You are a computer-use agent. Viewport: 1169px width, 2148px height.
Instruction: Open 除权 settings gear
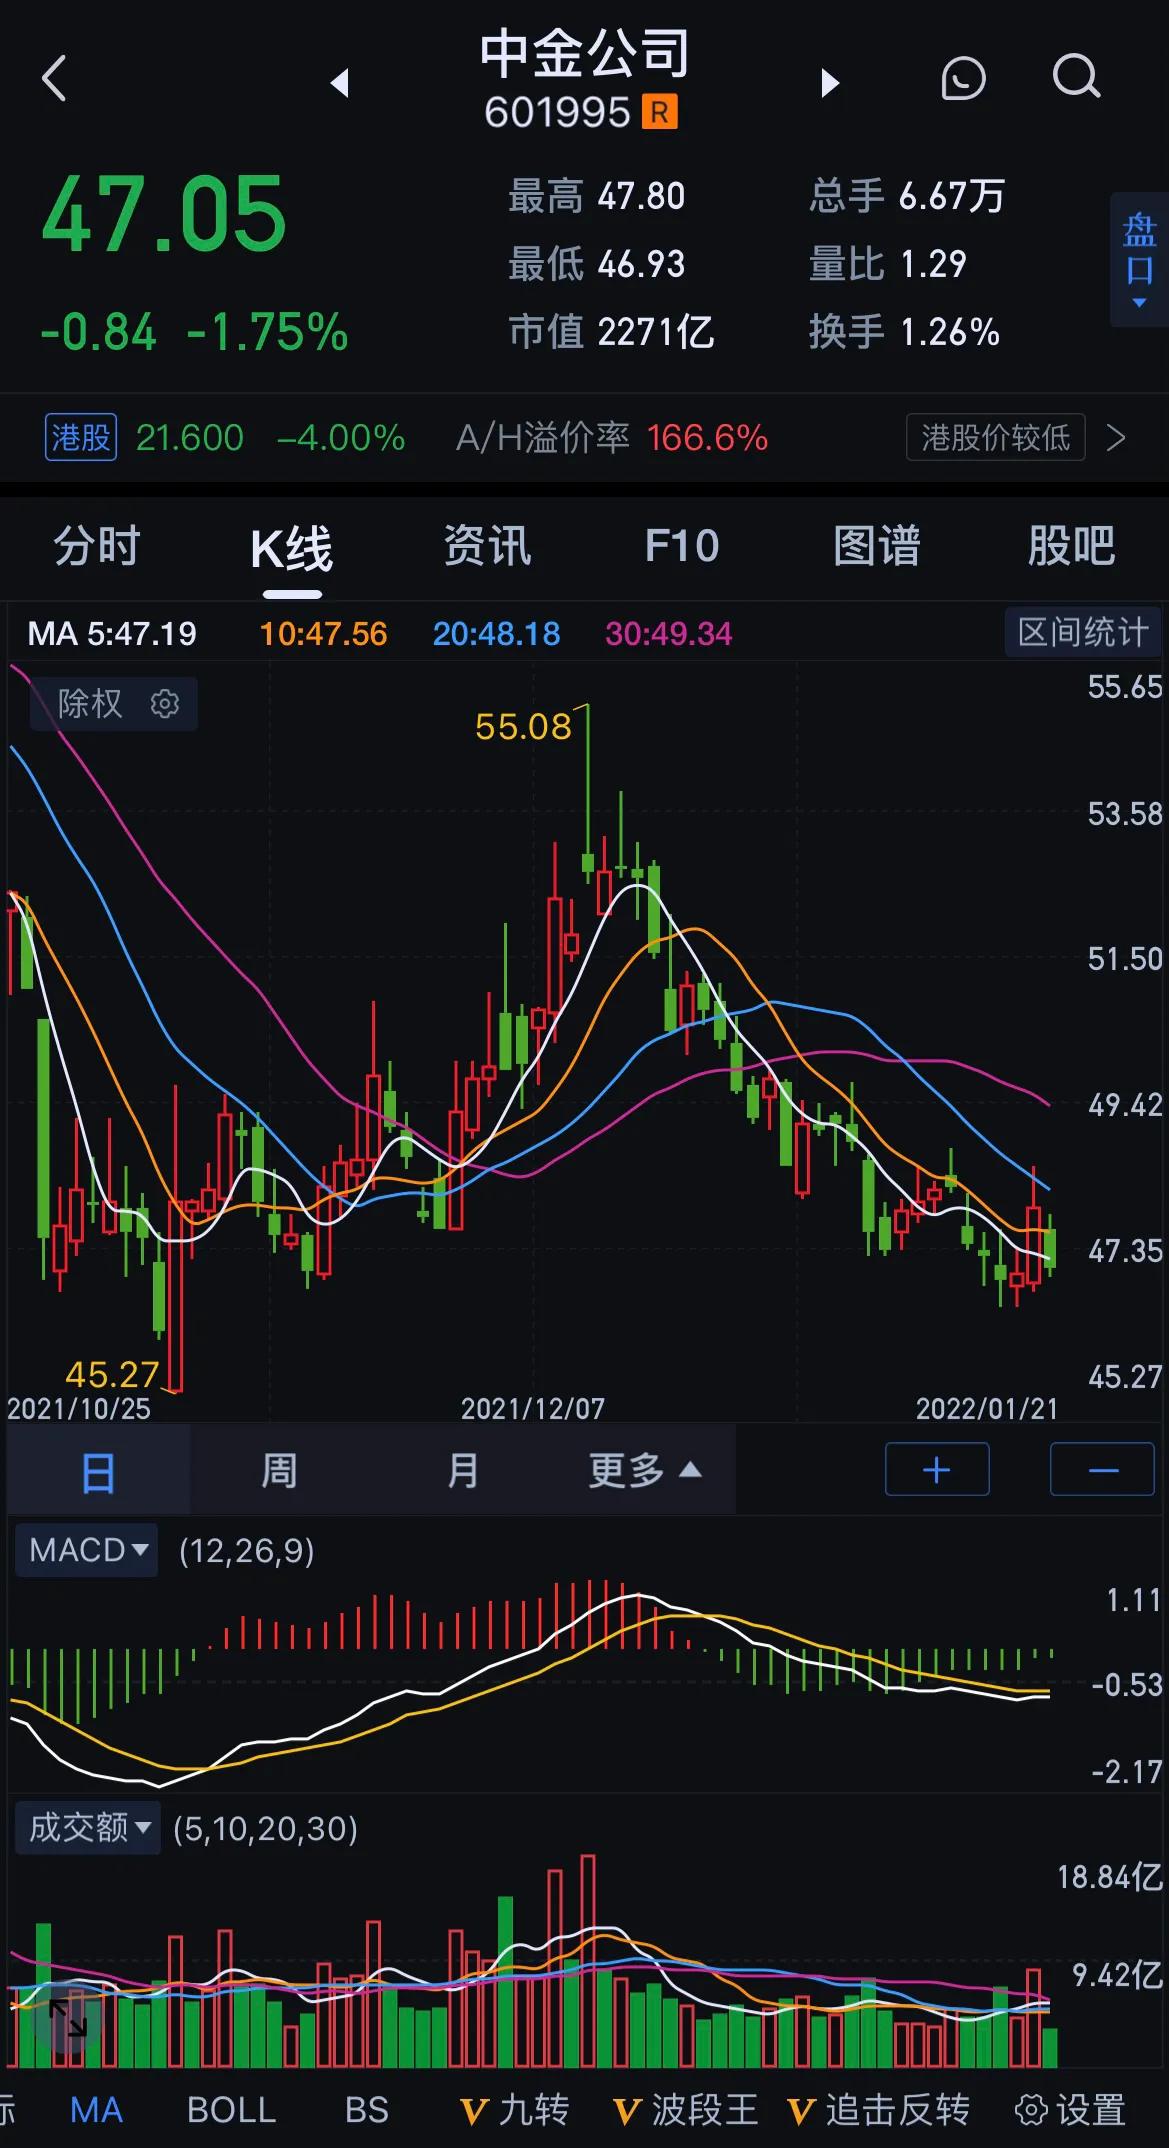click(x=165, y=704)
